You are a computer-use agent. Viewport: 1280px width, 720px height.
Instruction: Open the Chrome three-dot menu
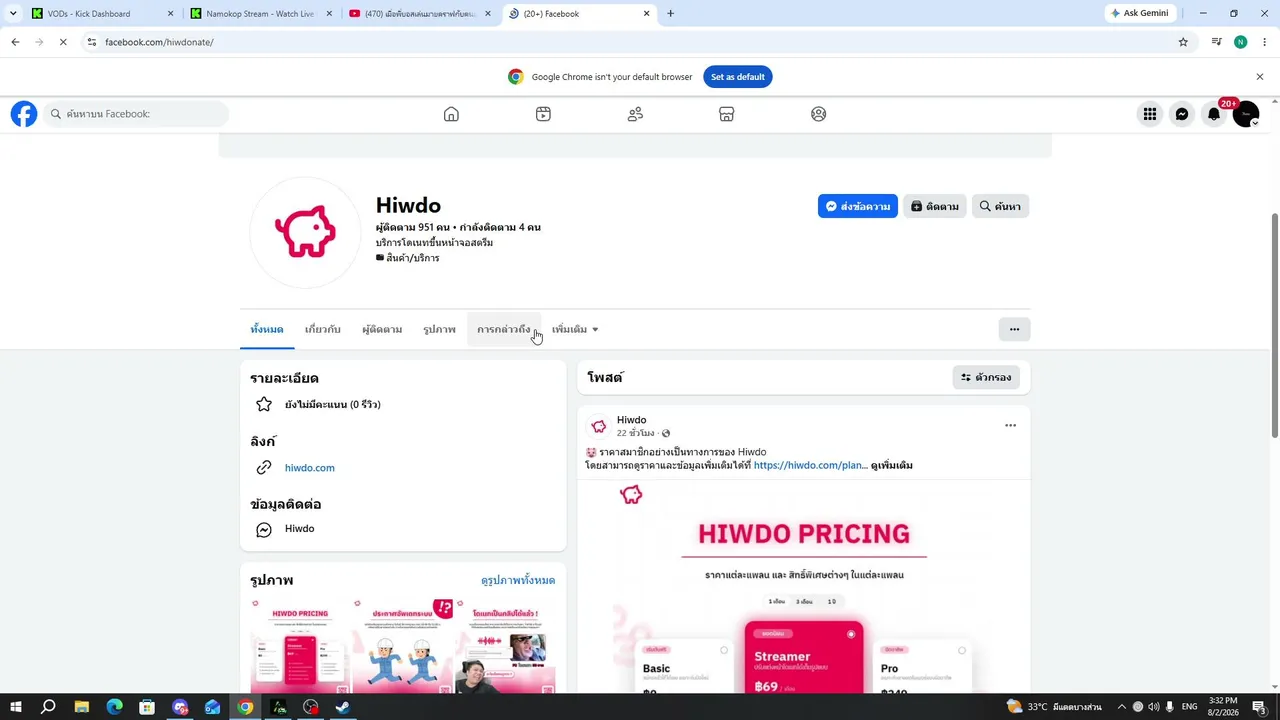(x=1265, y=42)
